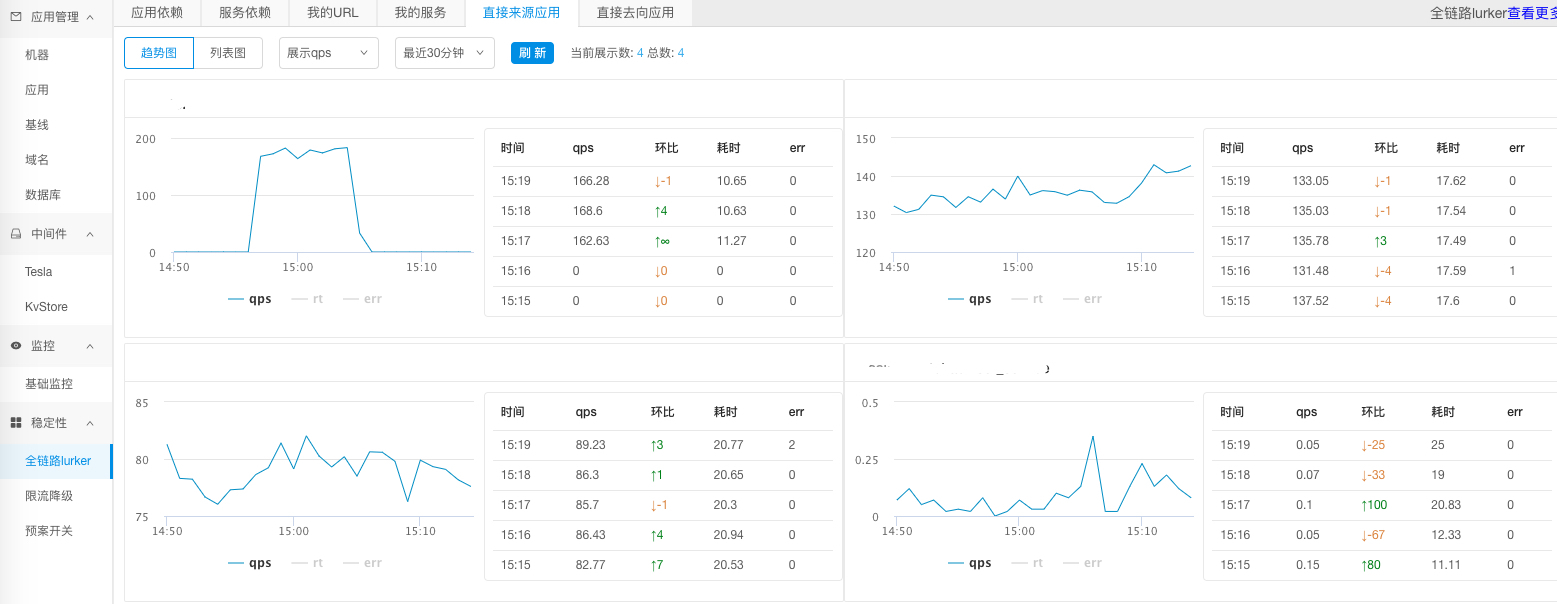Click the eye icon next to 监控
This screenshot has width=1557, height=604.
[x=16, y=346]
